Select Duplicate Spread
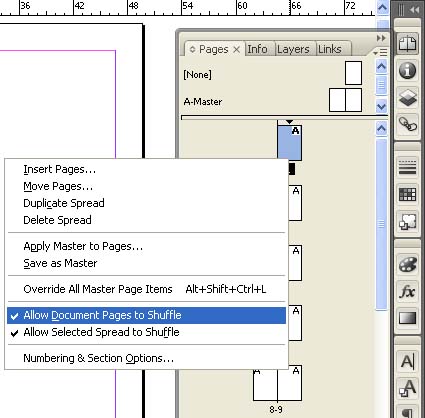 (x=146, y=203)
